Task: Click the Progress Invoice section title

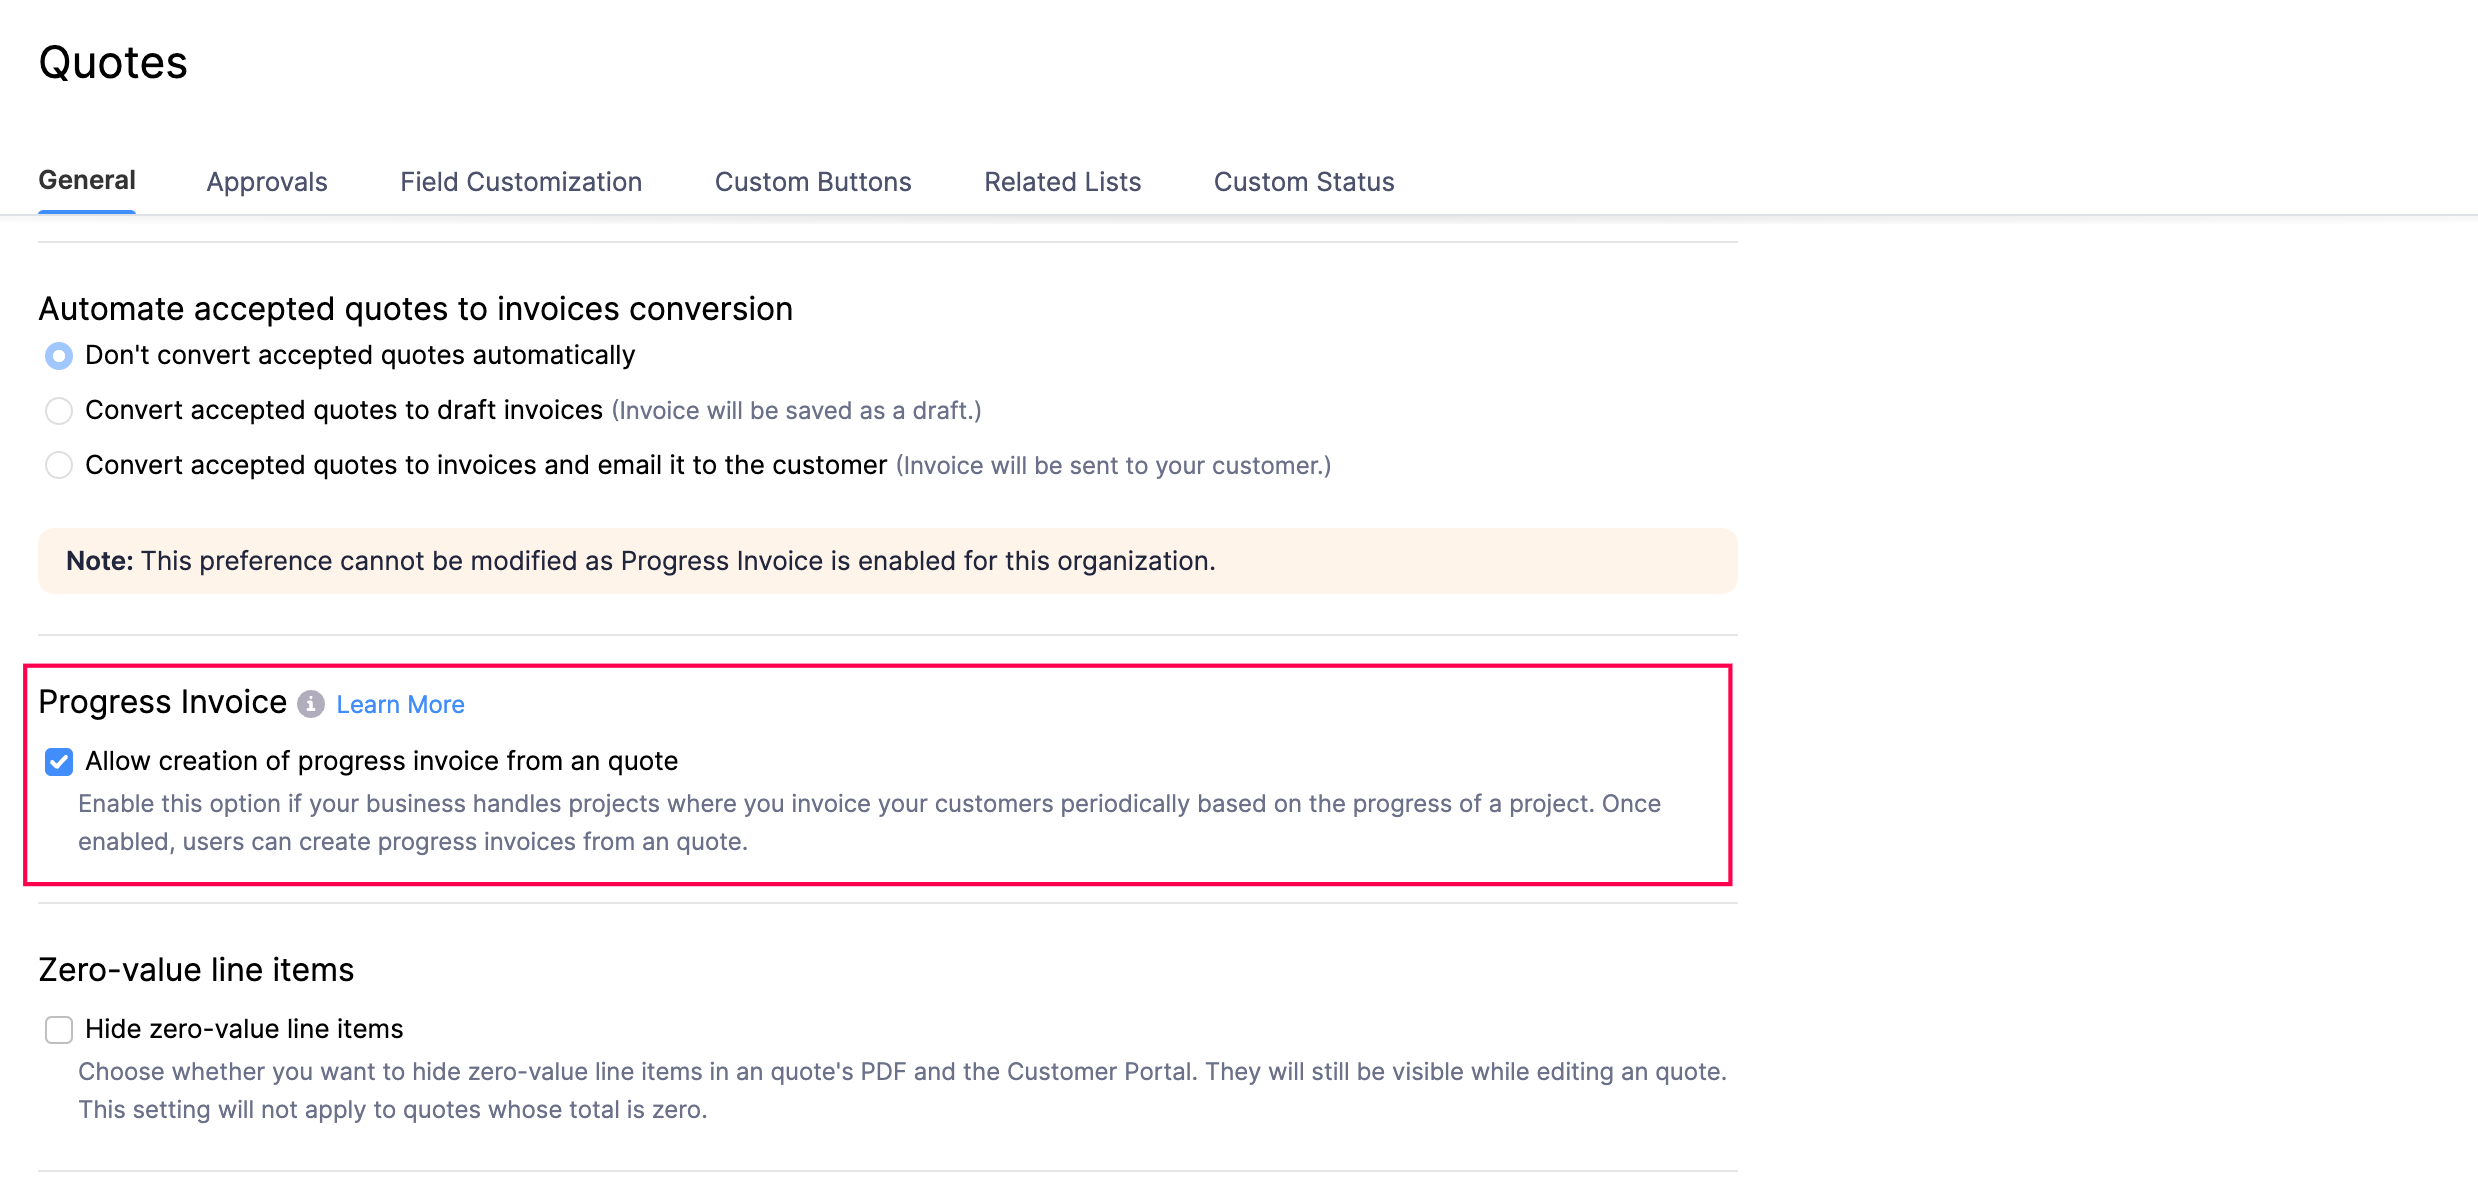Action: 163,702
